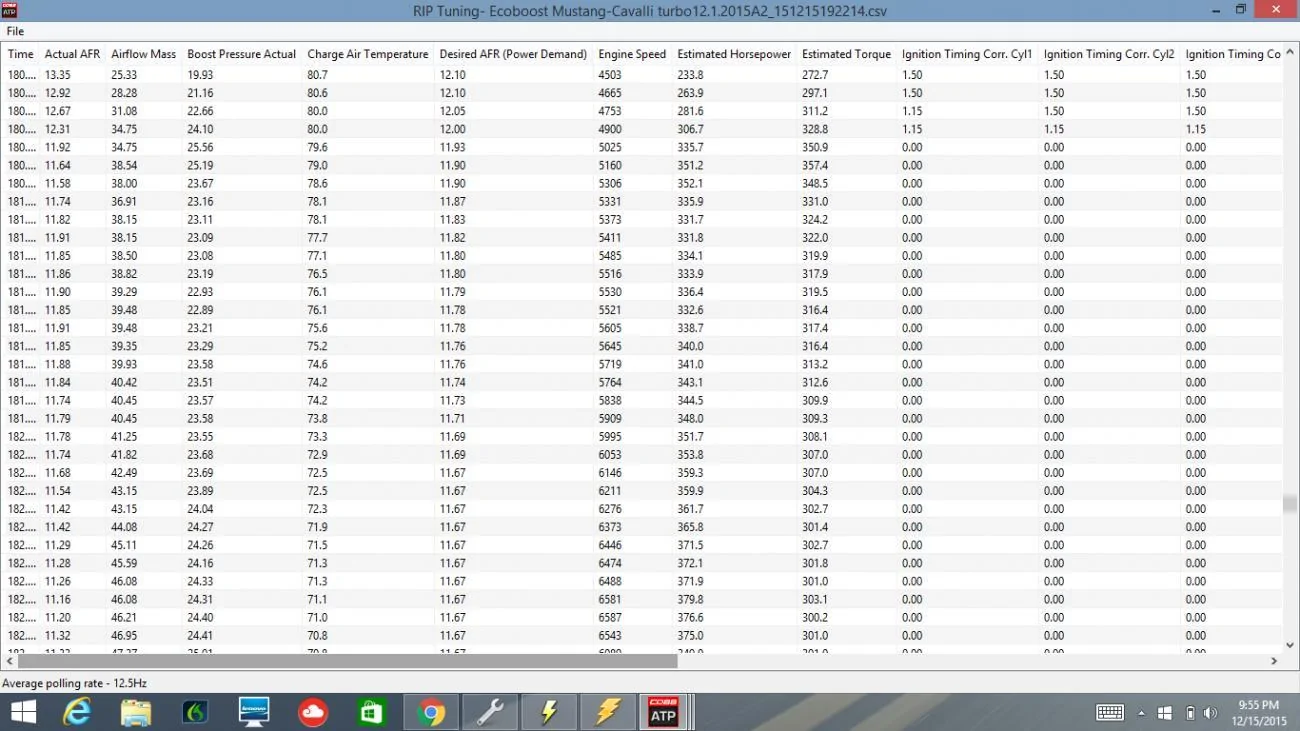
Task: Click the Estimated Horsepower column header
Action: coord(734,54)
